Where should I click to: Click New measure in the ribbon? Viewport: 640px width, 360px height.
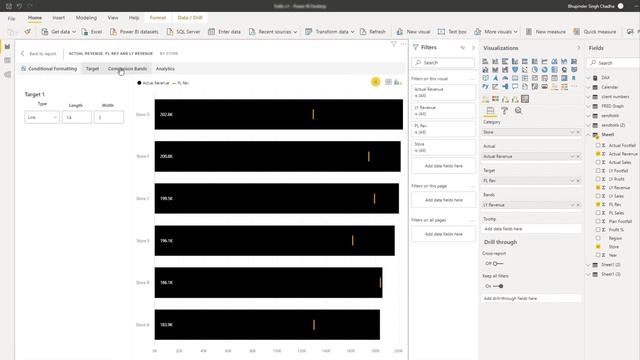click(546, 31)
